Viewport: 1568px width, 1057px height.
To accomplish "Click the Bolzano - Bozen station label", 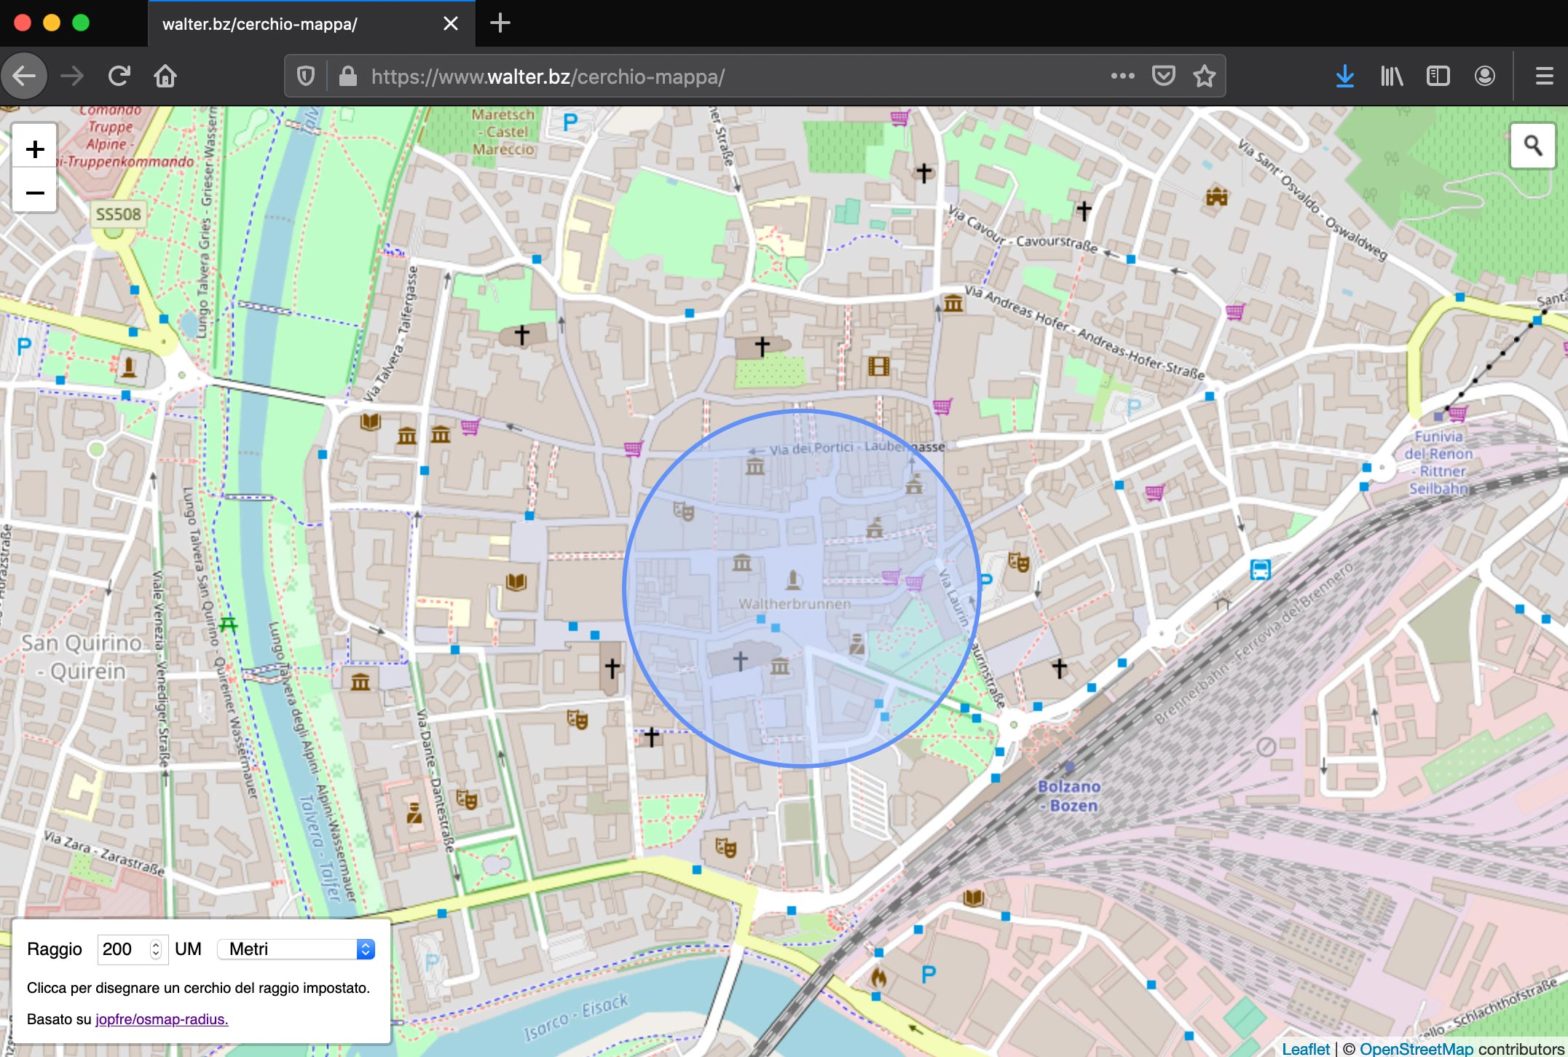I will [1068, 795].
